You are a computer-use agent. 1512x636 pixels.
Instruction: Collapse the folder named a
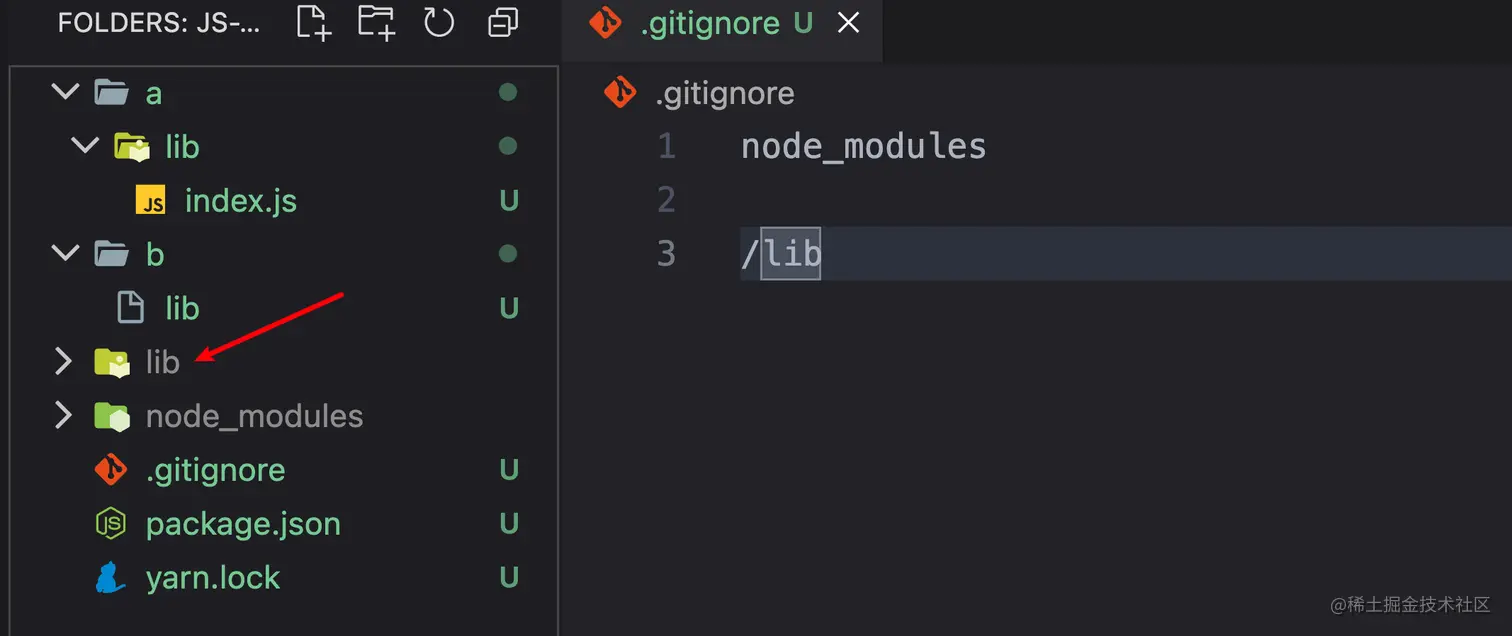[64, 93]
